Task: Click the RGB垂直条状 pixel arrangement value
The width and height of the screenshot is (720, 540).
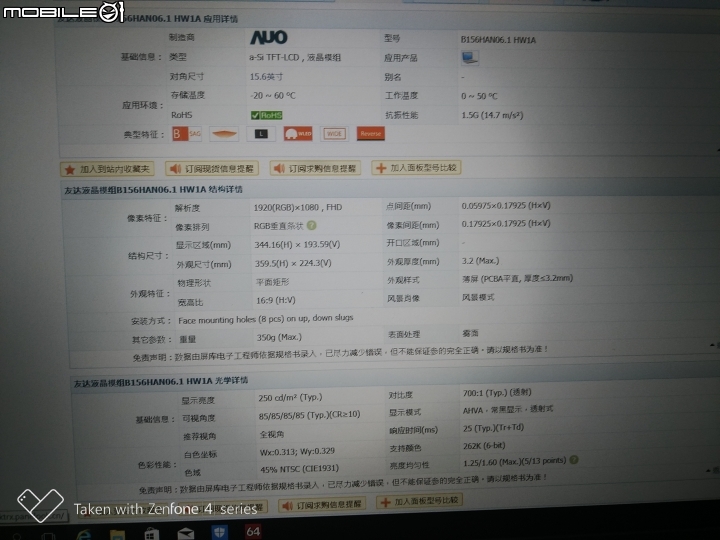Action: coord(278,226)
